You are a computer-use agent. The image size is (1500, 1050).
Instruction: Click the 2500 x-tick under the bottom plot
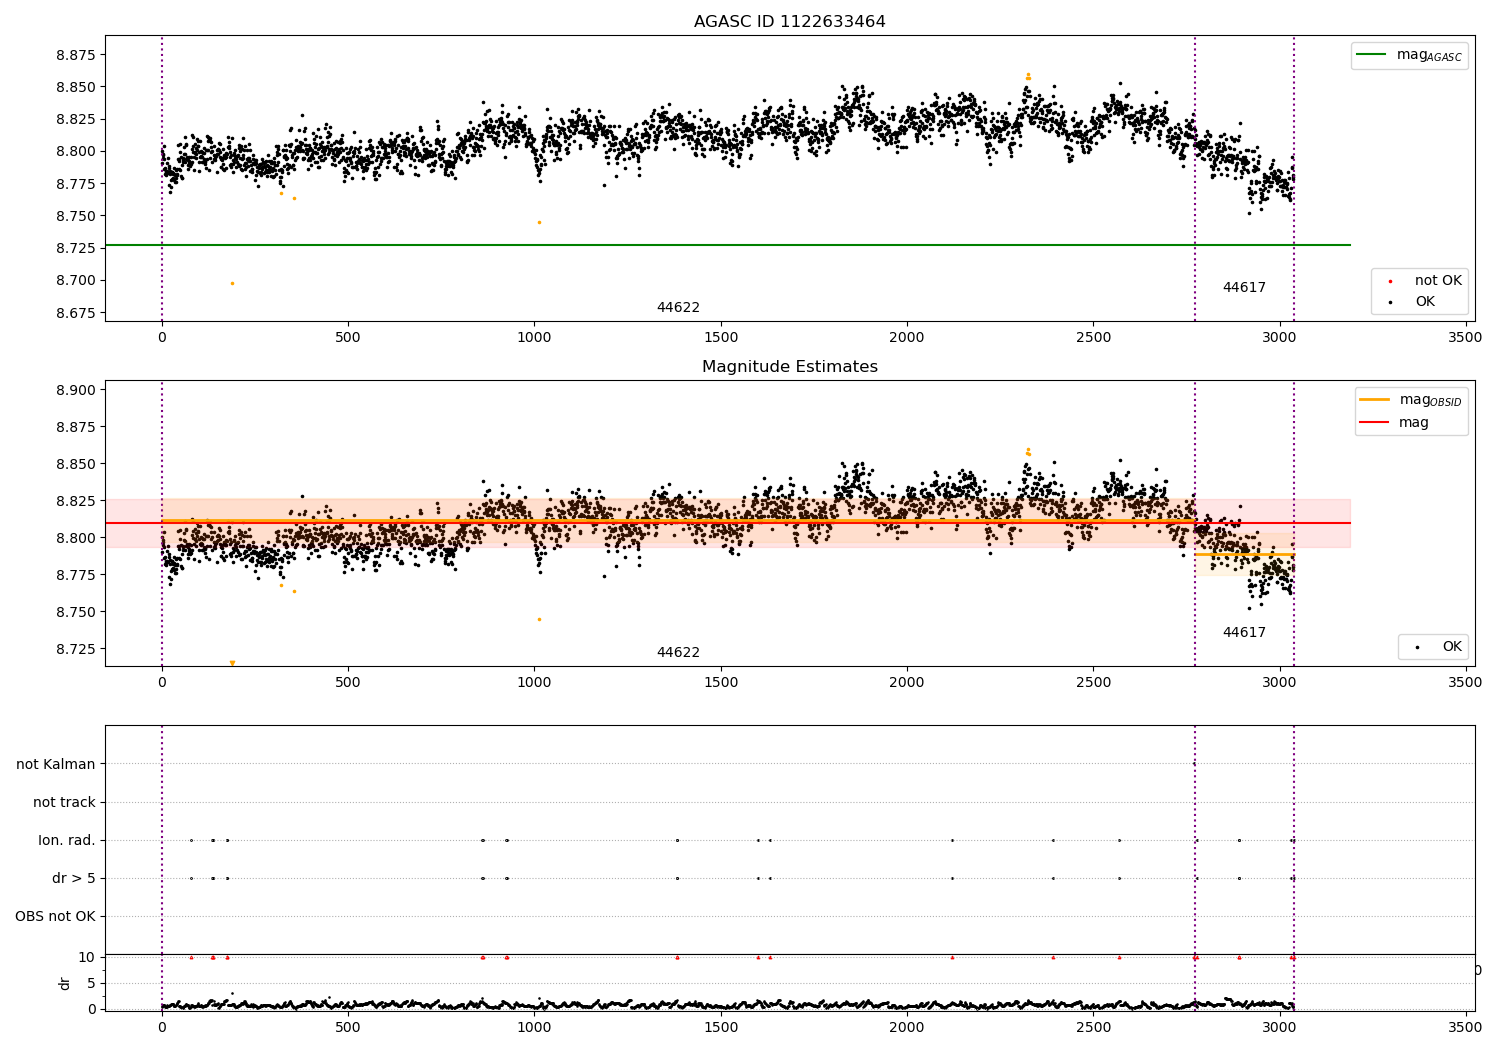(1093, 1026)
